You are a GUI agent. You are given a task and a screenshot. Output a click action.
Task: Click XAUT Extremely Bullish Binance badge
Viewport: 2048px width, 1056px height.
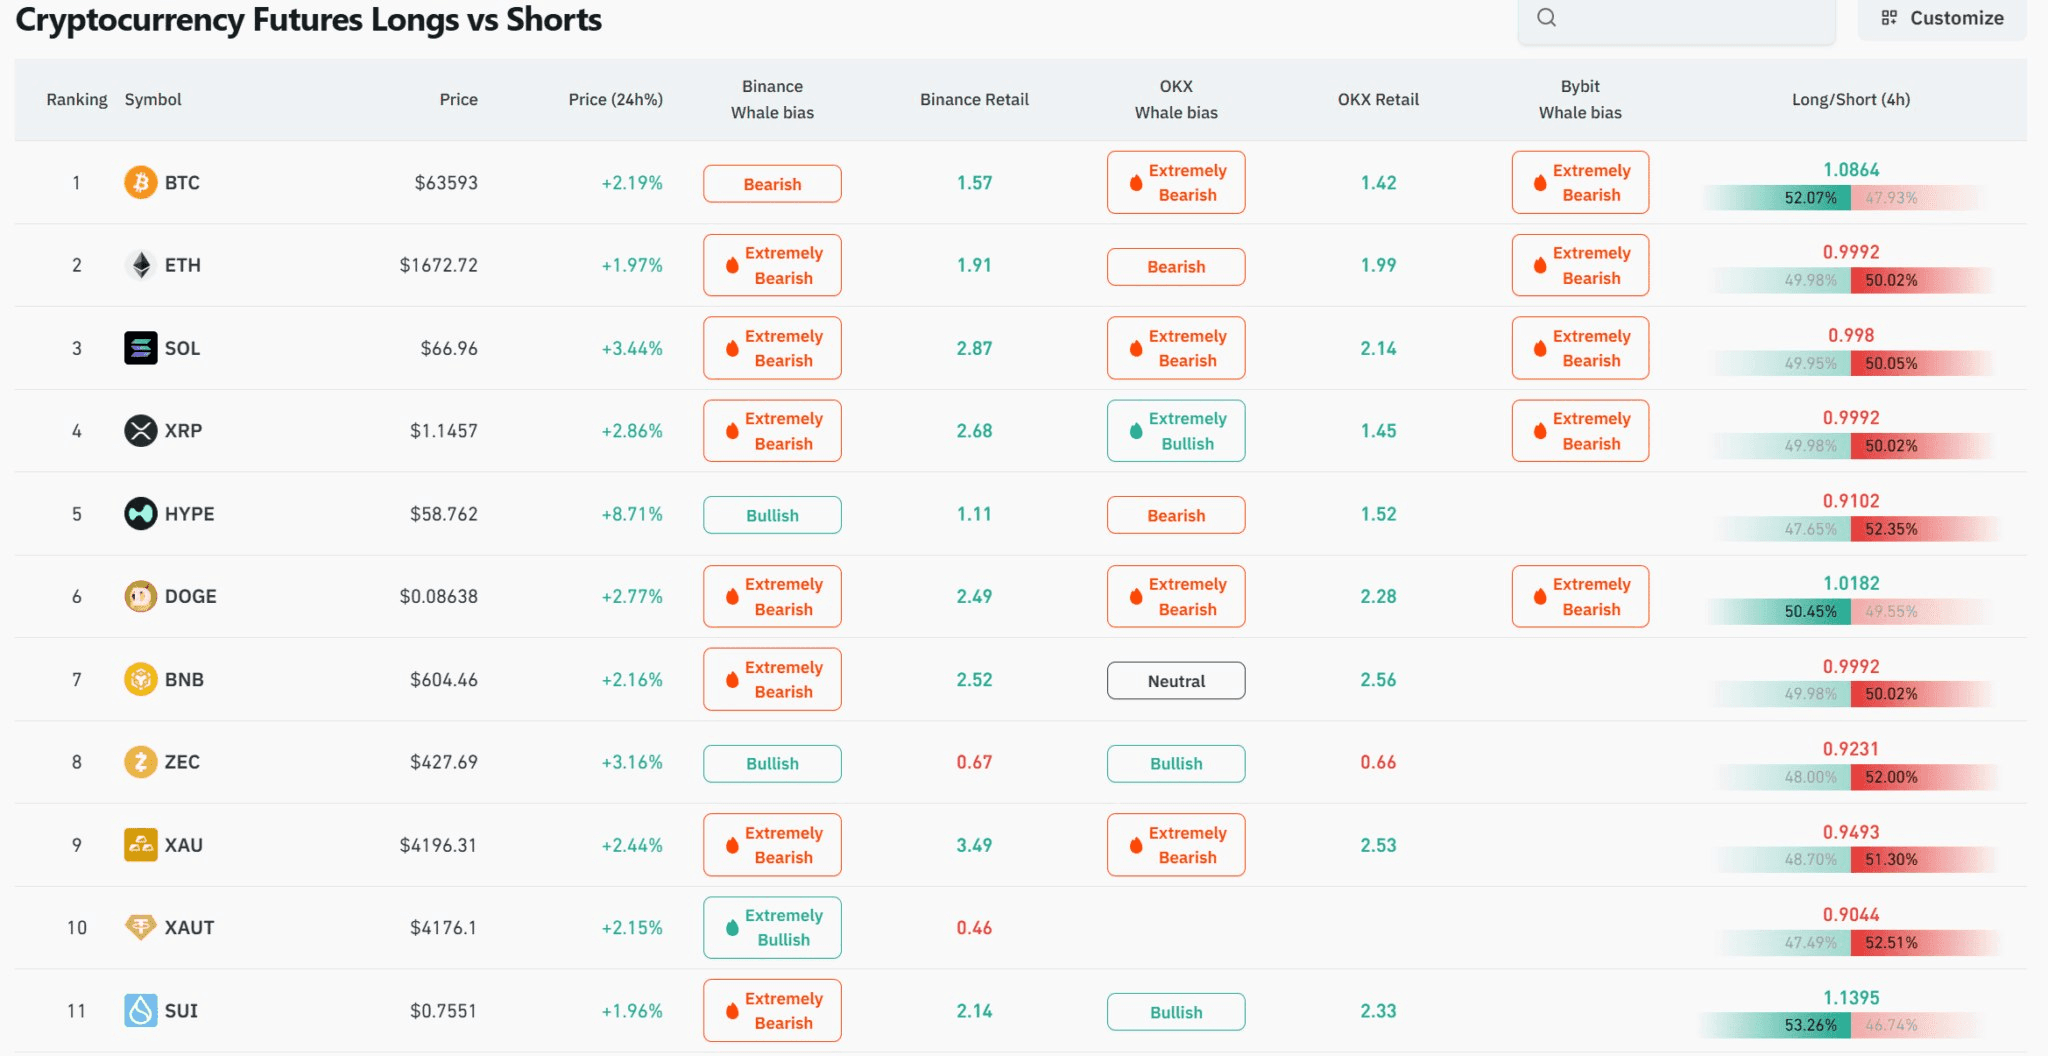coord(772,928)
